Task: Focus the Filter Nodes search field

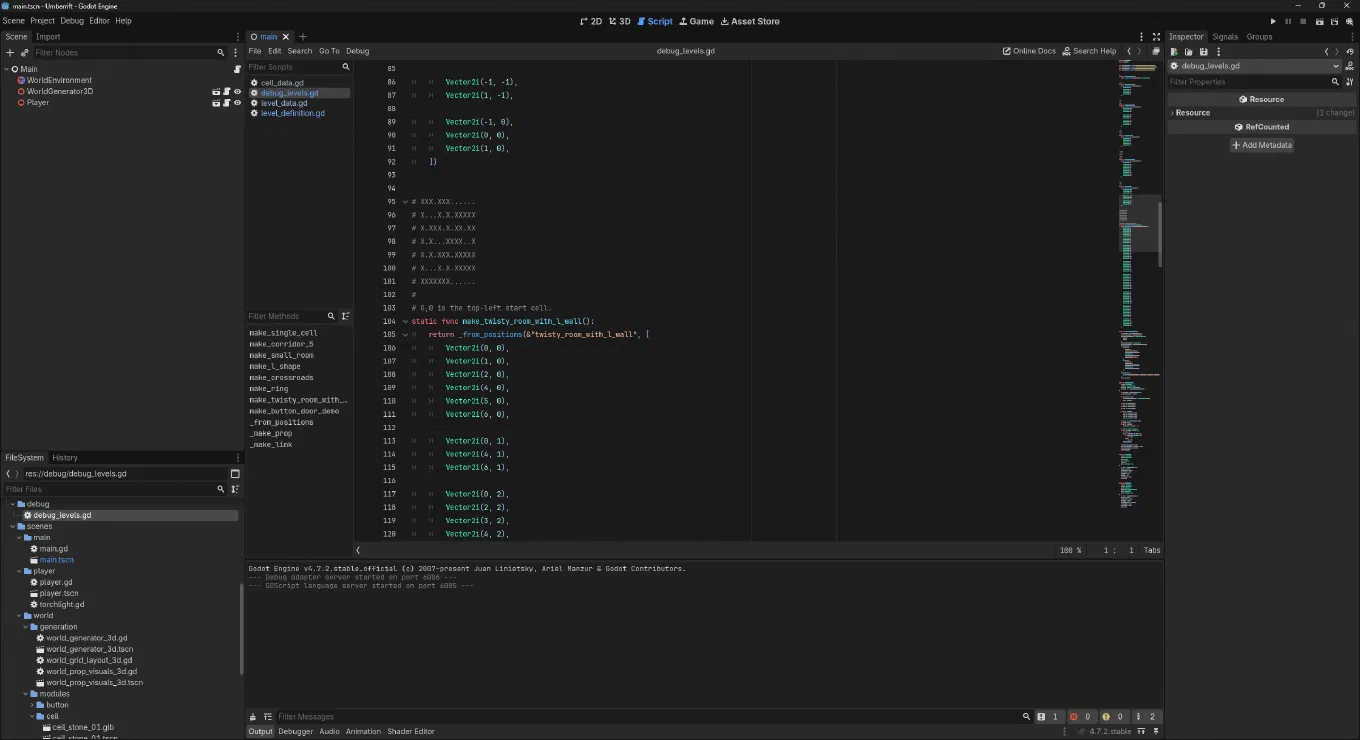Action: pyautogui.click(x=130, y=52)
